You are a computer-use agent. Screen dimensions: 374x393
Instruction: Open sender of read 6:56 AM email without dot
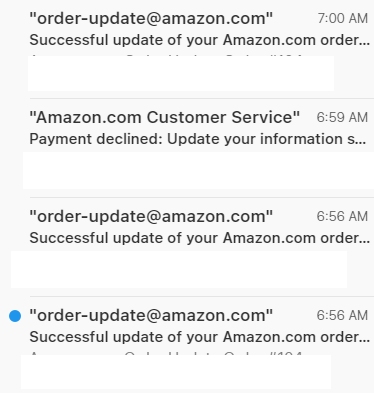(x=151, y=216)
